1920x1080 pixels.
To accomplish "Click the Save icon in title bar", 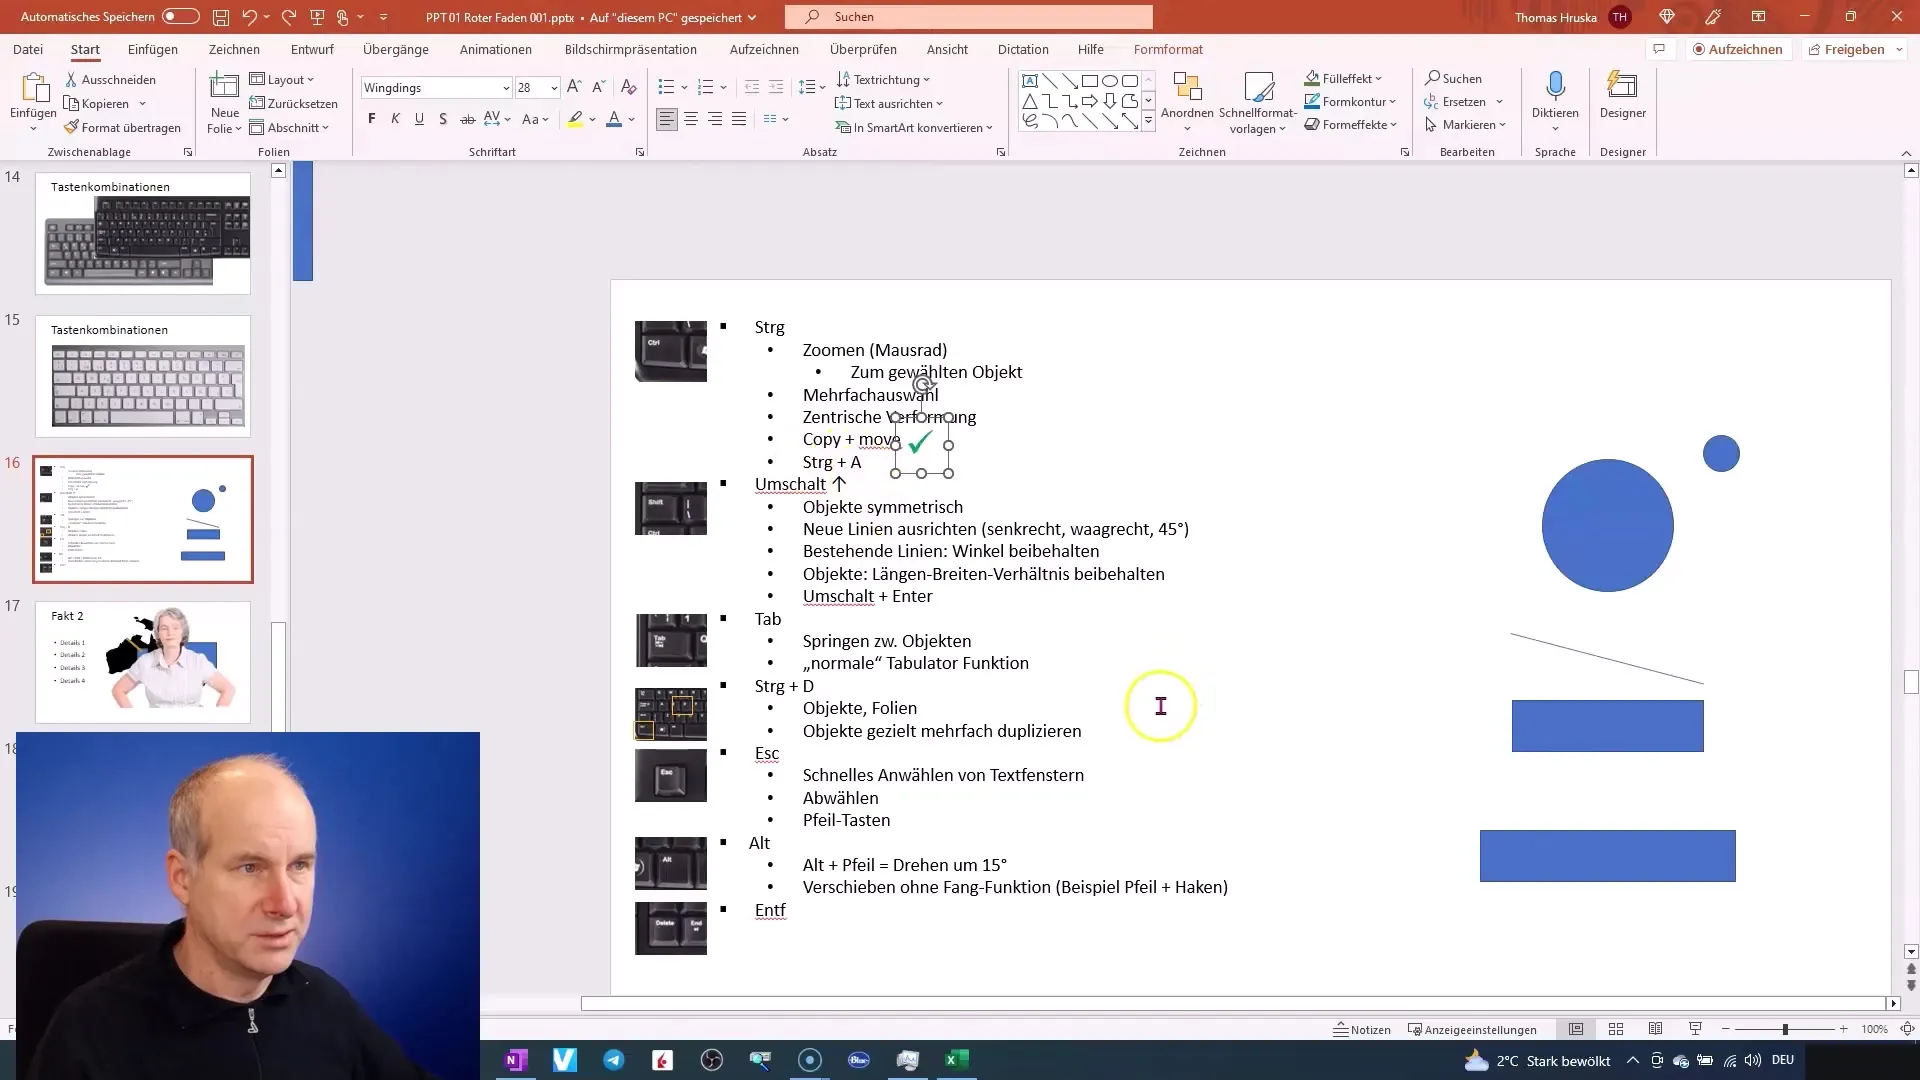I will 221,17.
